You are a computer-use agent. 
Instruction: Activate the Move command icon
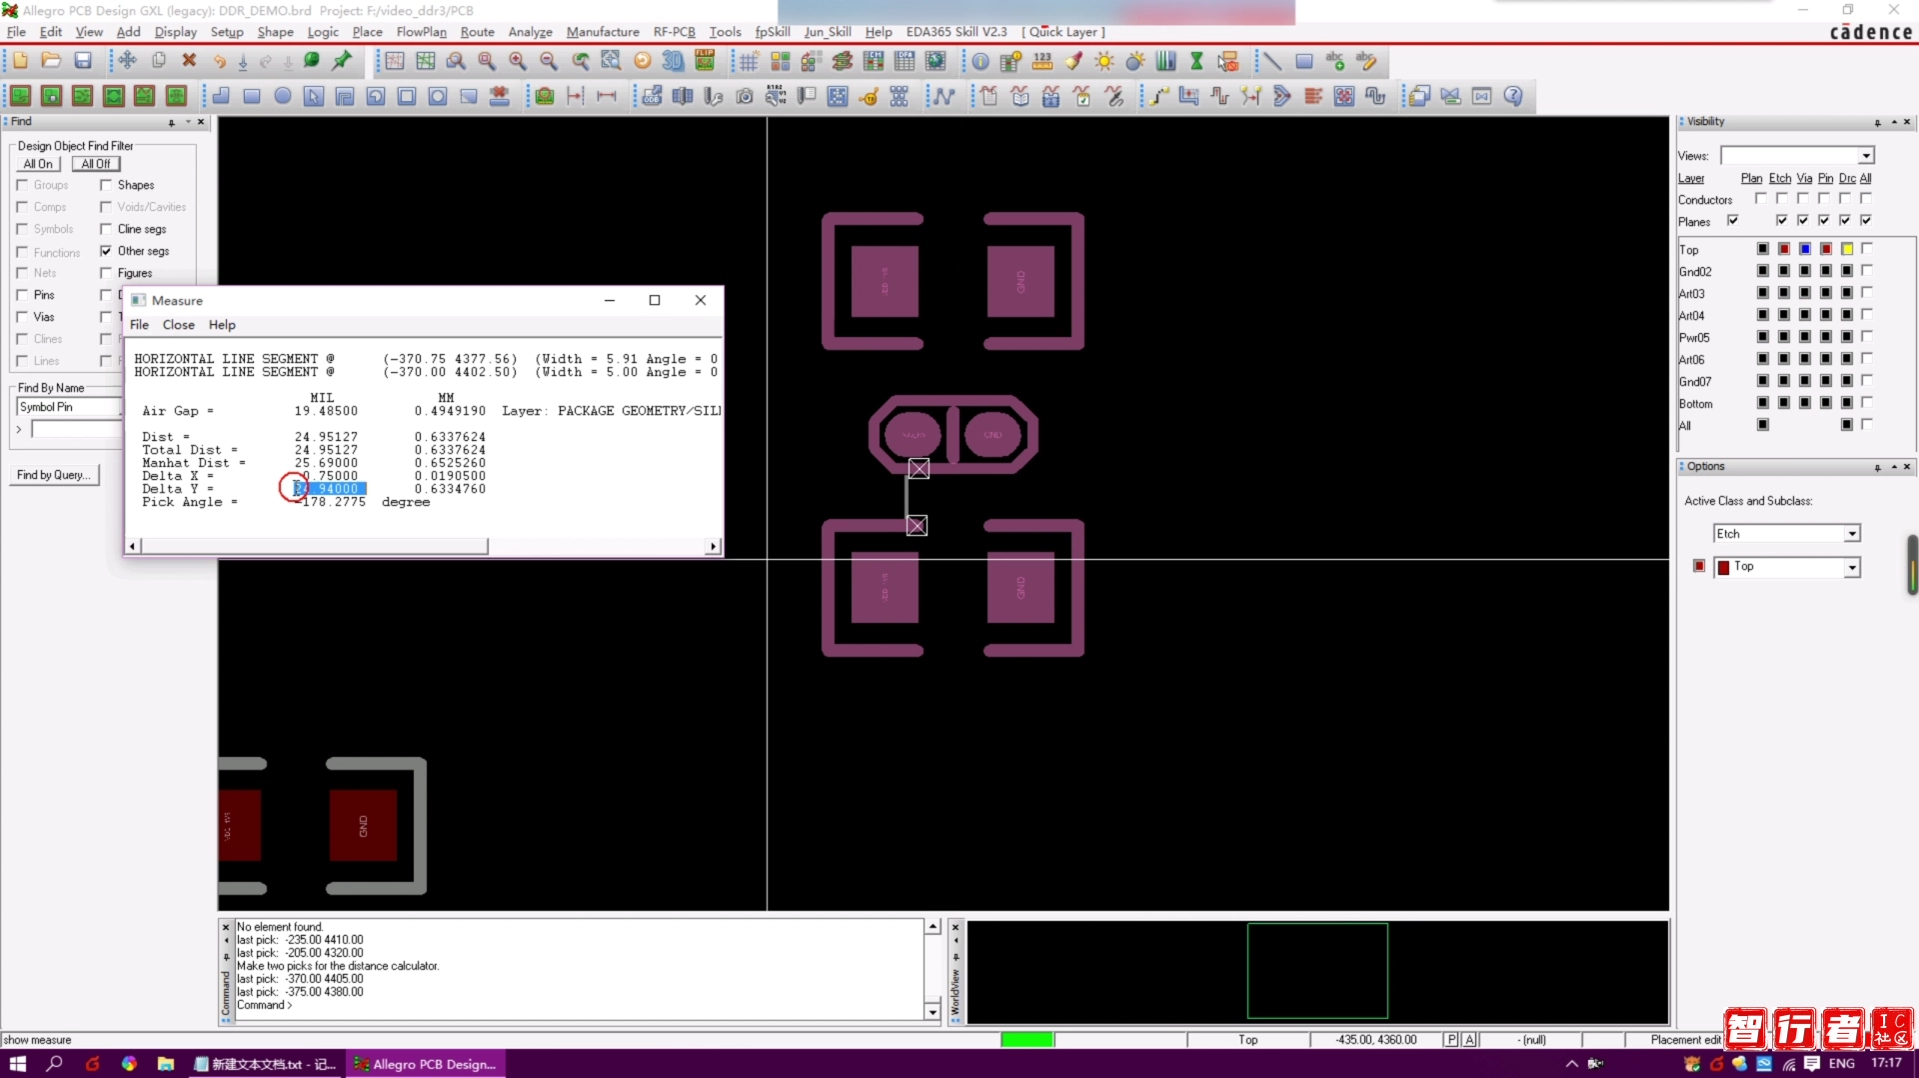pyautogui.click(x=127, y=61)
